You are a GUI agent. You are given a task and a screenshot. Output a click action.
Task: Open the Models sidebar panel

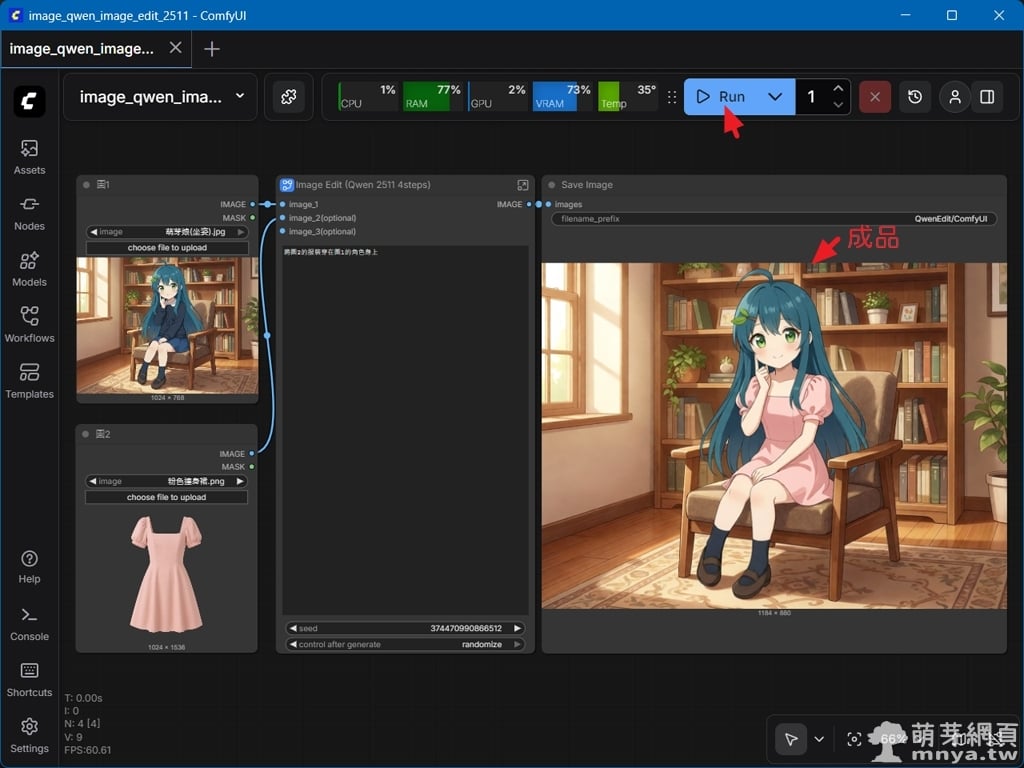(29, 268)
